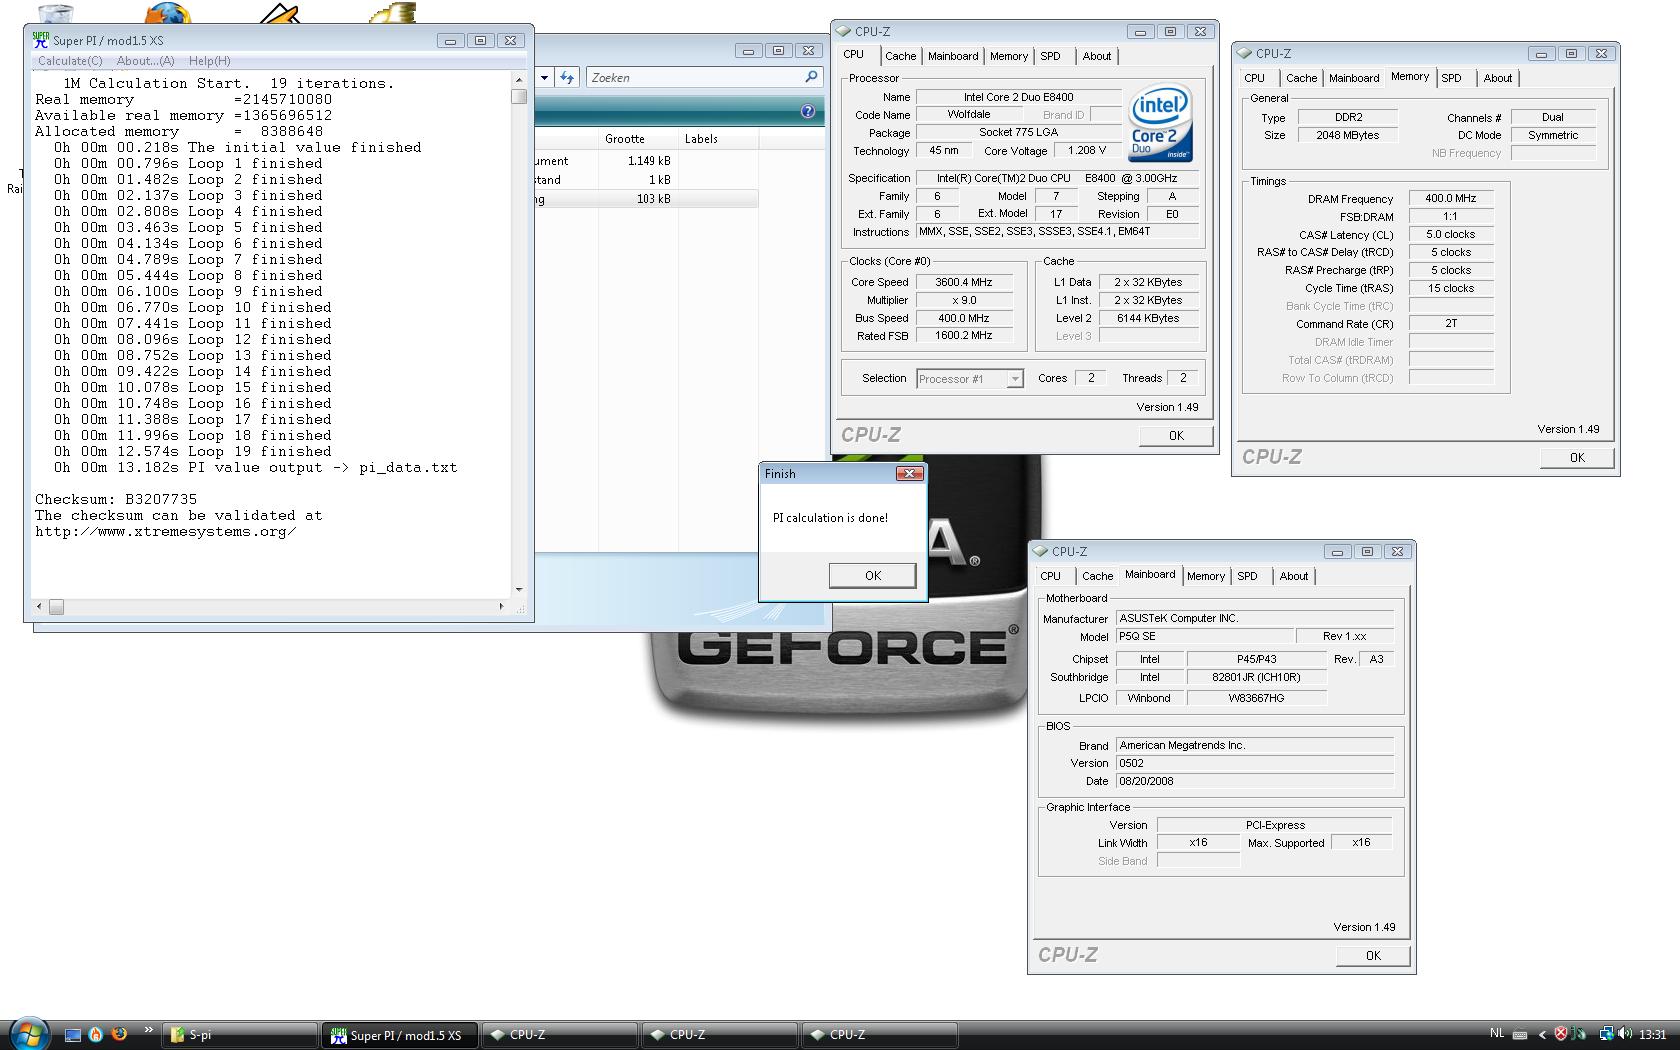1680x1050 pixels.
Task: Click OK in the Mainboard CPU-Z window
Action: point(1373,956)
